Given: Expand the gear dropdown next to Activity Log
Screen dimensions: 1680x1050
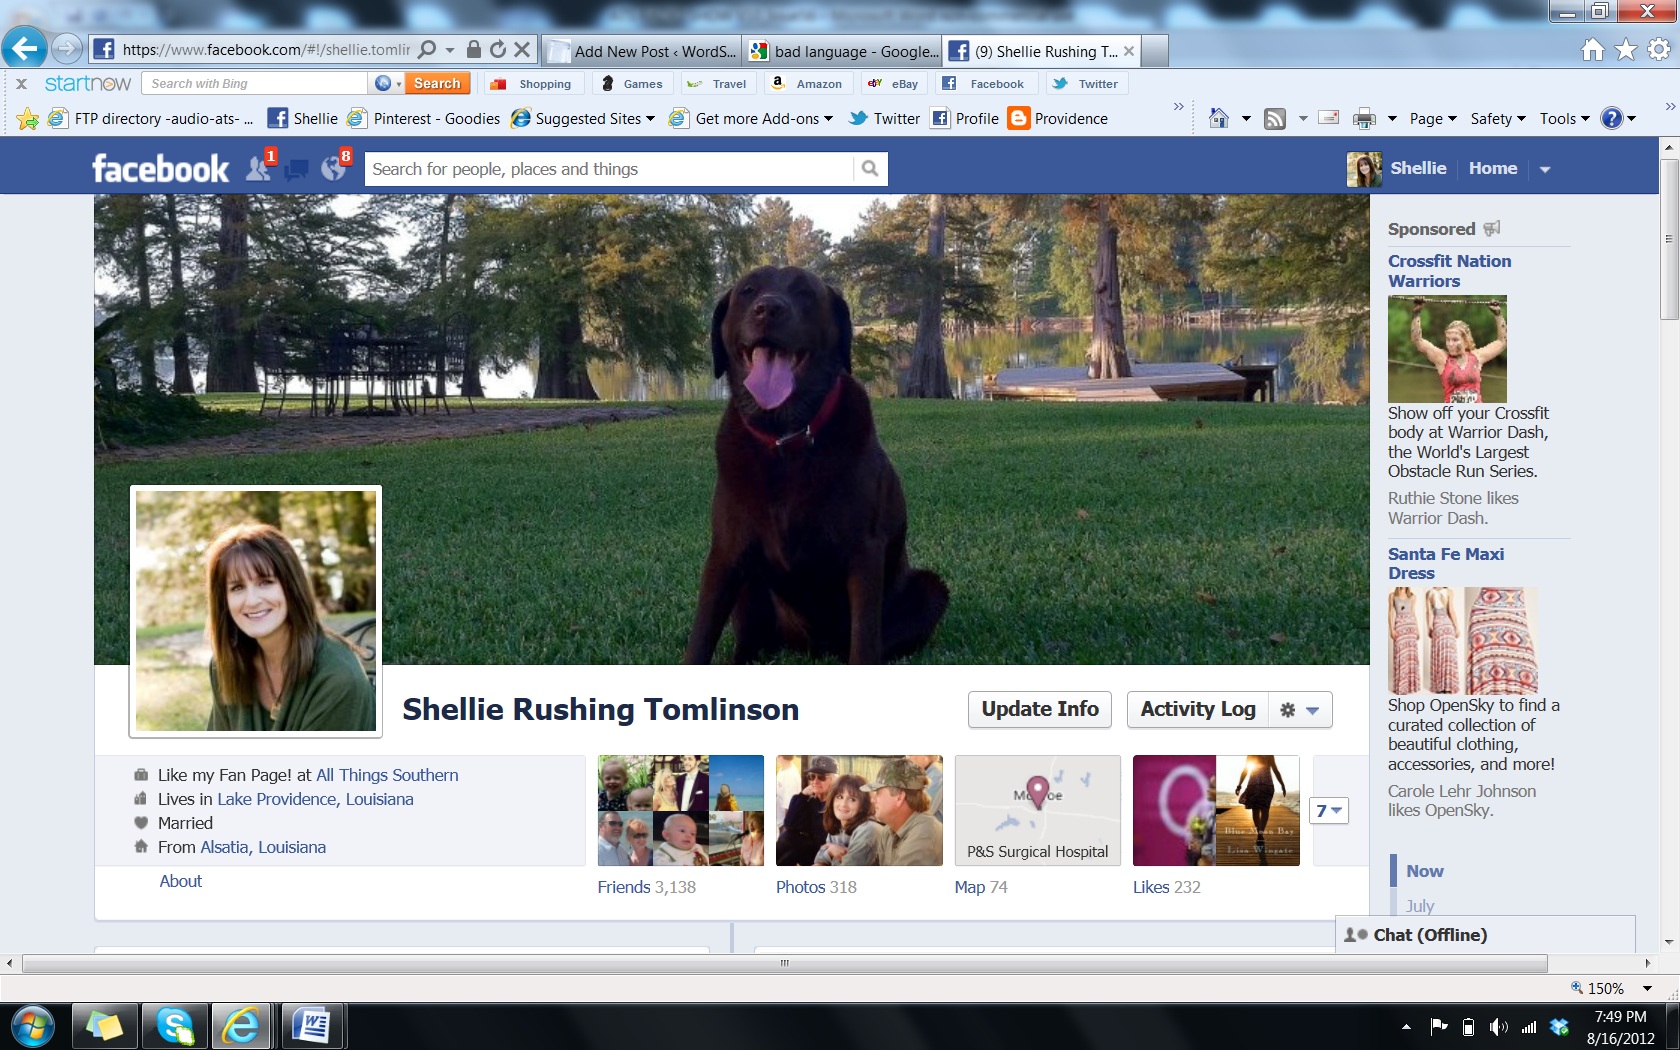Looking at the screenshot, I should click(x=1300, y=710).
